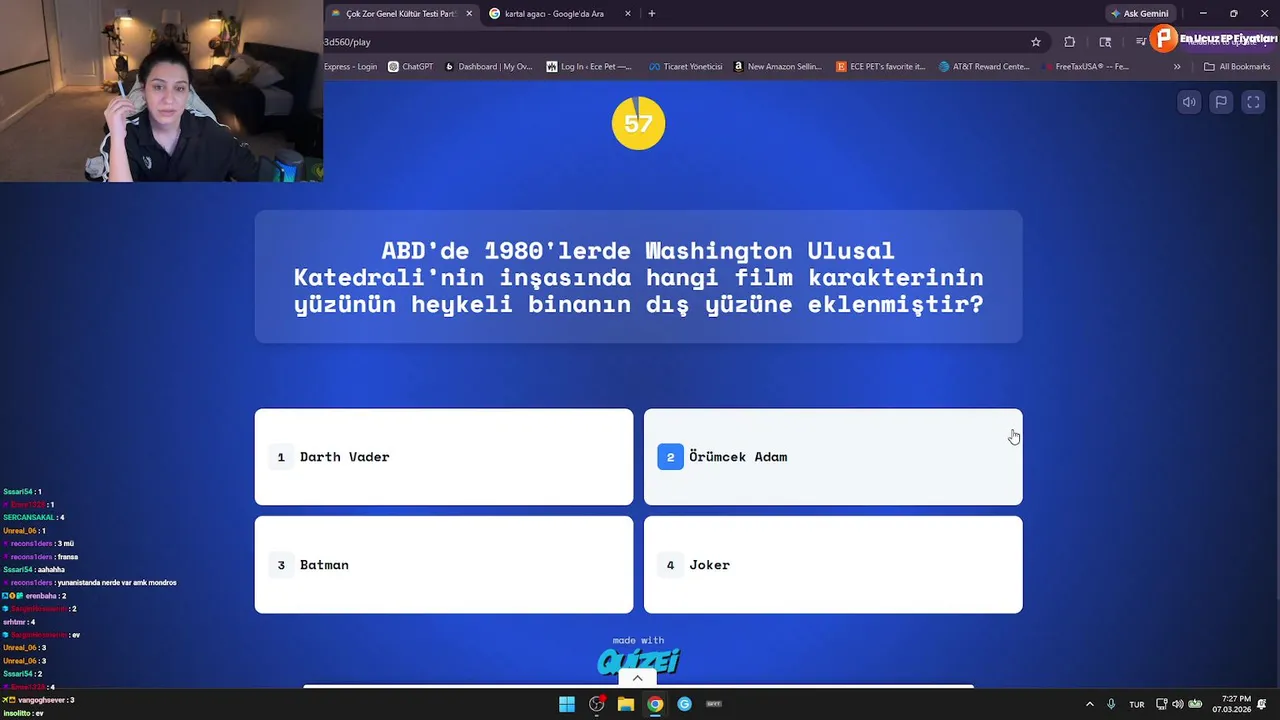Open All Bookmarks folder

[x=1237, y=67]
